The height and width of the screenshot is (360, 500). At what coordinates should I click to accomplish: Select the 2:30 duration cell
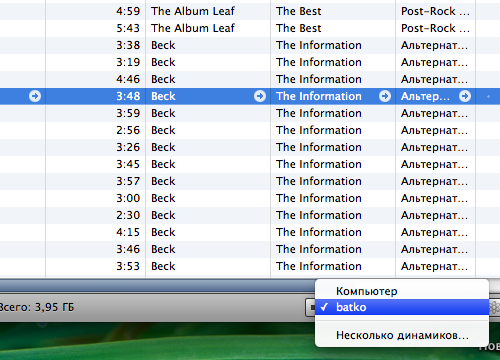[128, 215]
